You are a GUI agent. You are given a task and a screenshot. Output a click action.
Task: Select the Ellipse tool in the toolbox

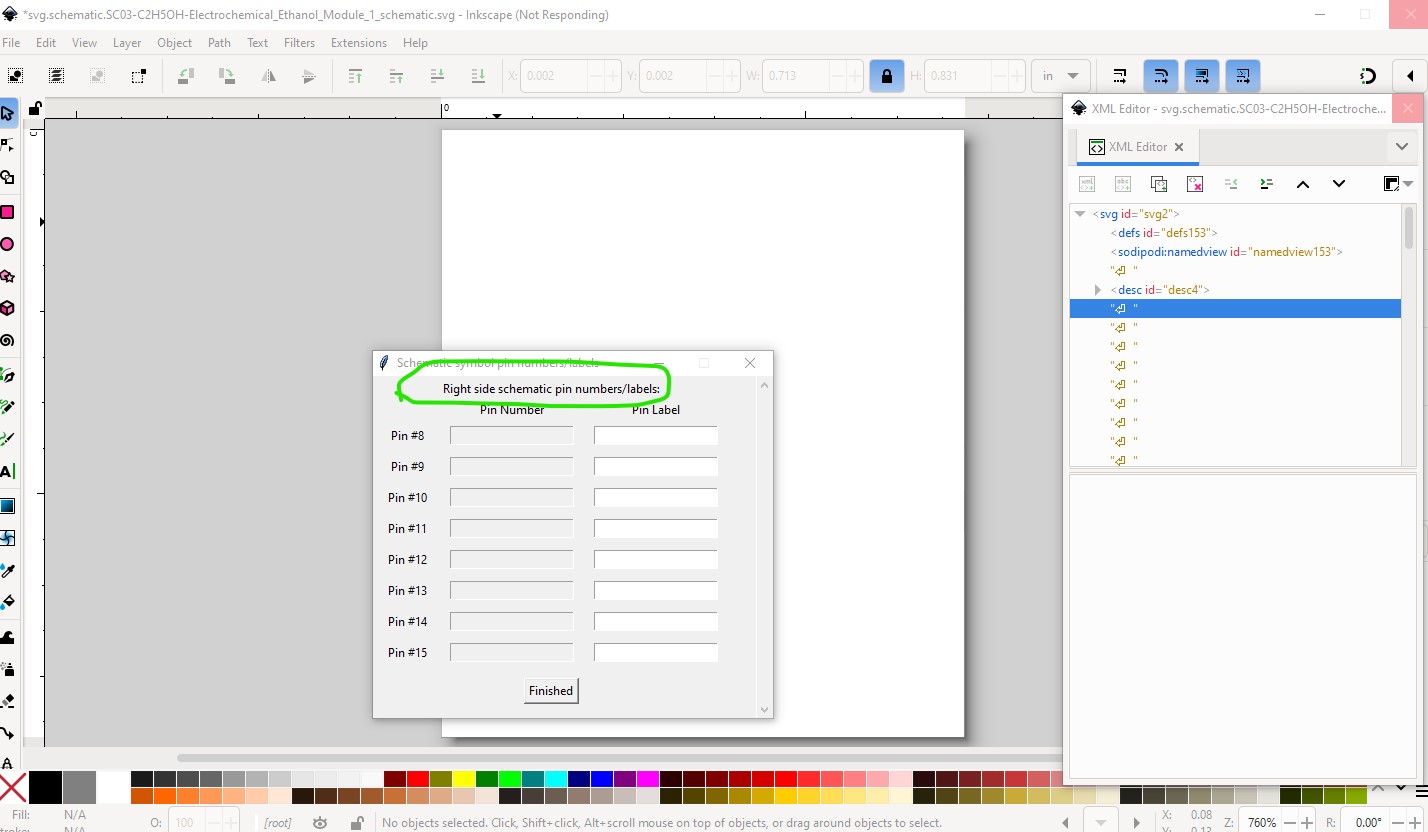(7, 245)
